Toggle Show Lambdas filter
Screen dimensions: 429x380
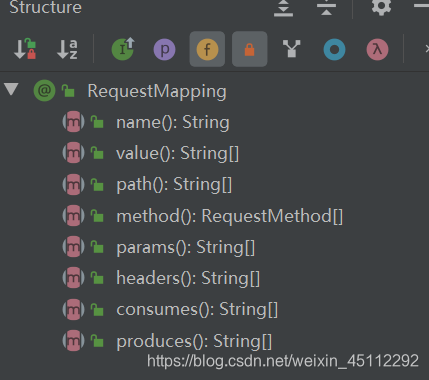[377, 50]
